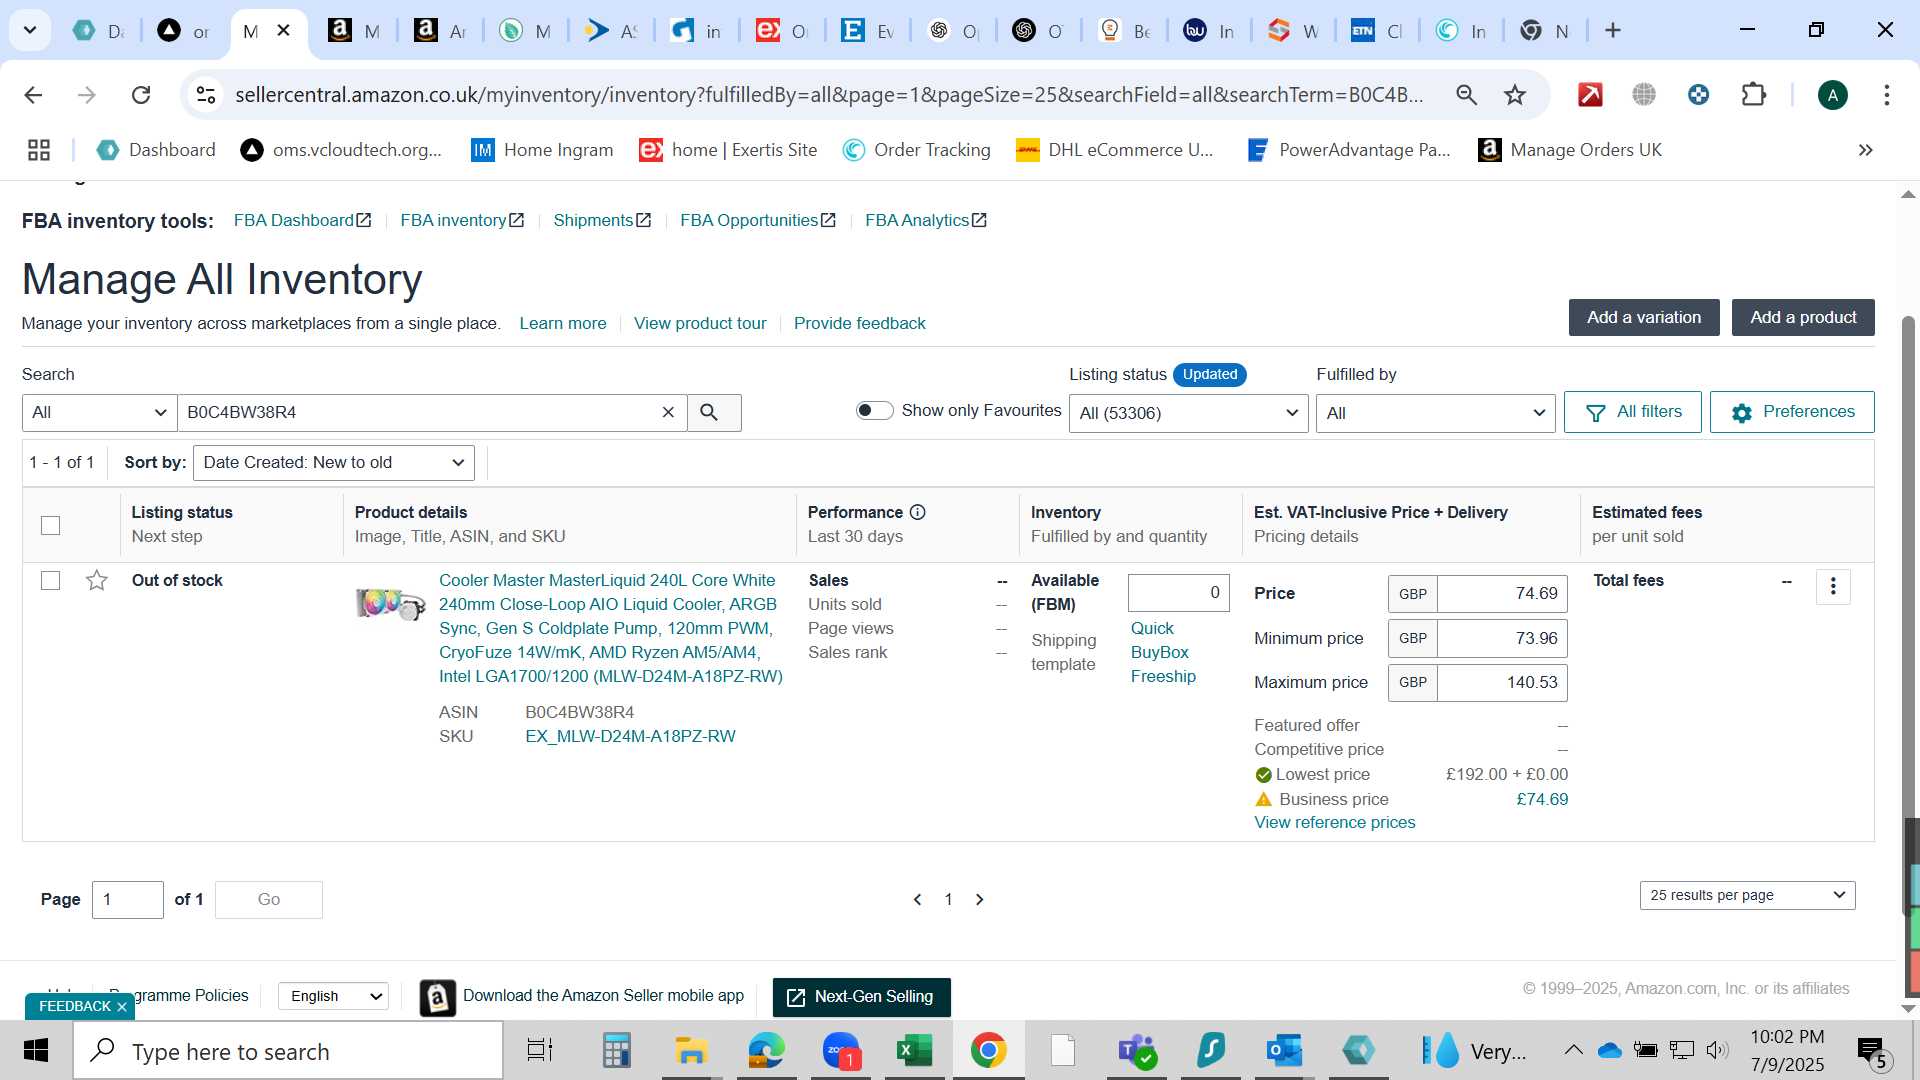Open the Windows Start menu
The height and width of the screenshot is (1080, 1920).
coord(36,1050)
